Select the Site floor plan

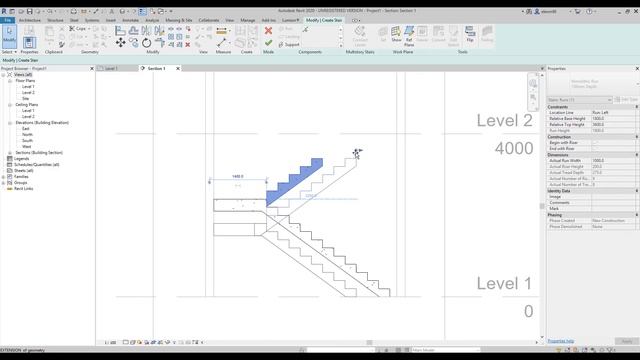tap(25, 99)
